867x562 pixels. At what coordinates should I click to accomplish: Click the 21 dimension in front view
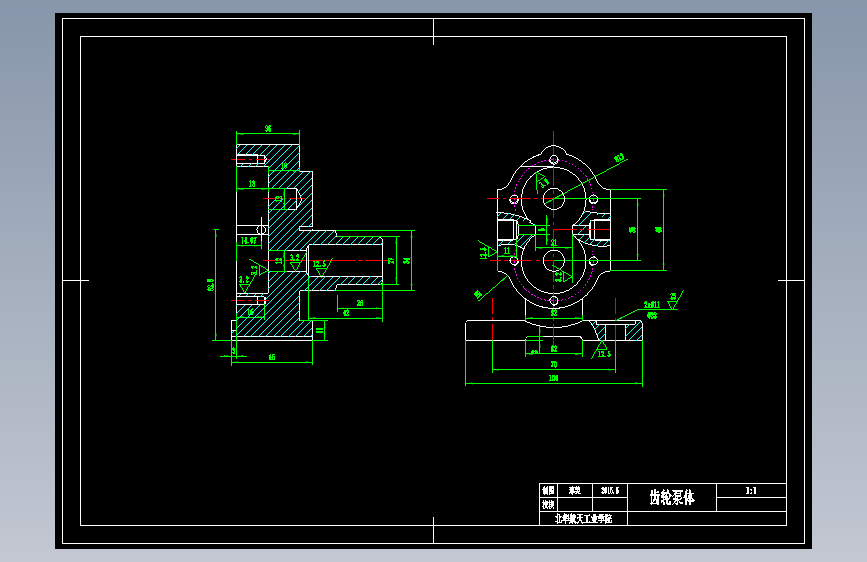(x=553, y=242)
